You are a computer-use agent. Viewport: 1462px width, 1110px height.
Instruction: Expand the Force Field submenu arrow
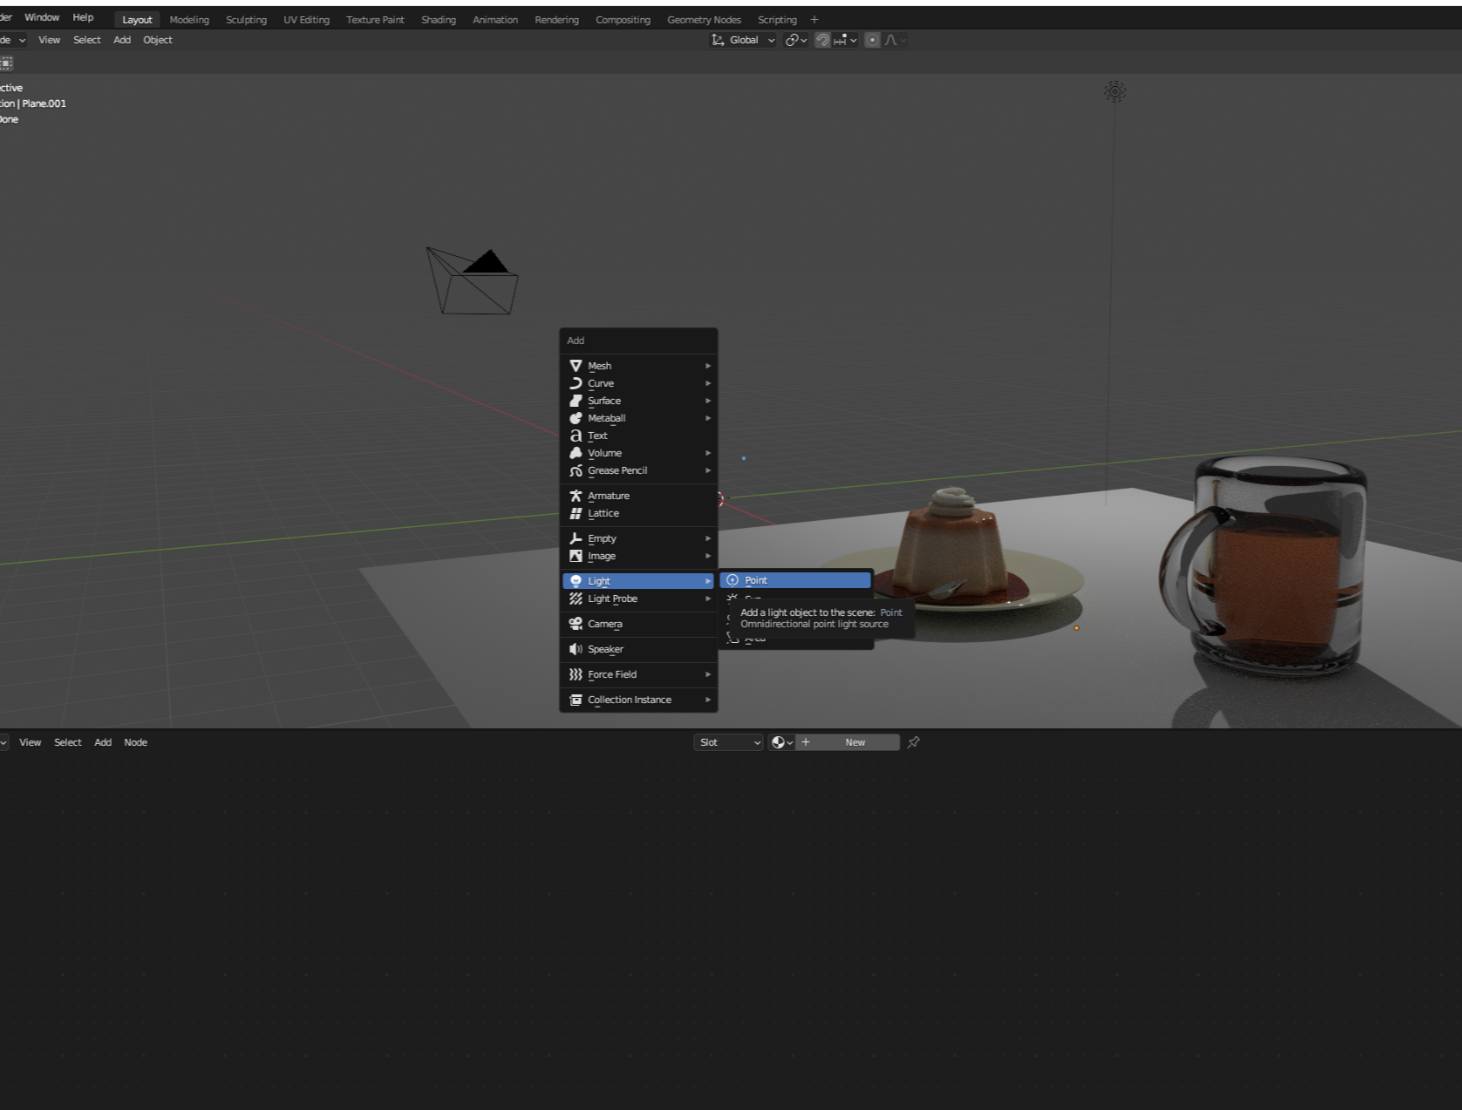[x=708, y=675]
